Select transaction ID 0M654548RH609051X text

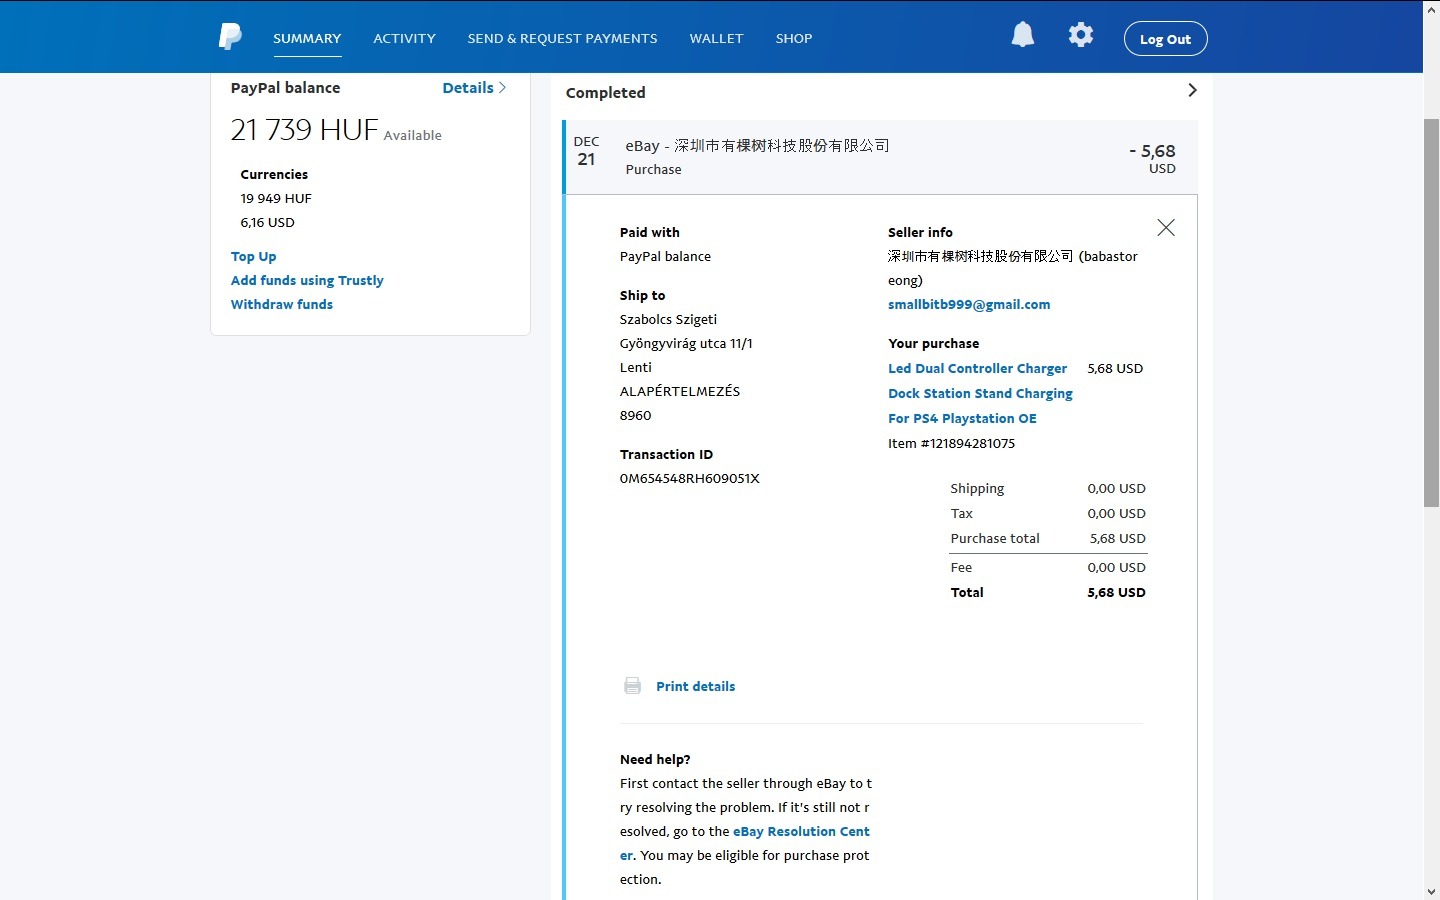[x=690, y=479]
